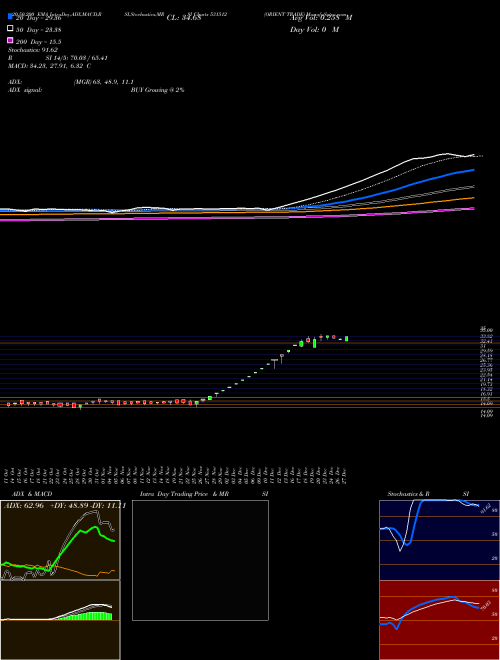
Task: Select the RSI 14/3 '70.63 / 65.41' reading
Action: pyautogui.click(x=88, y=58)
